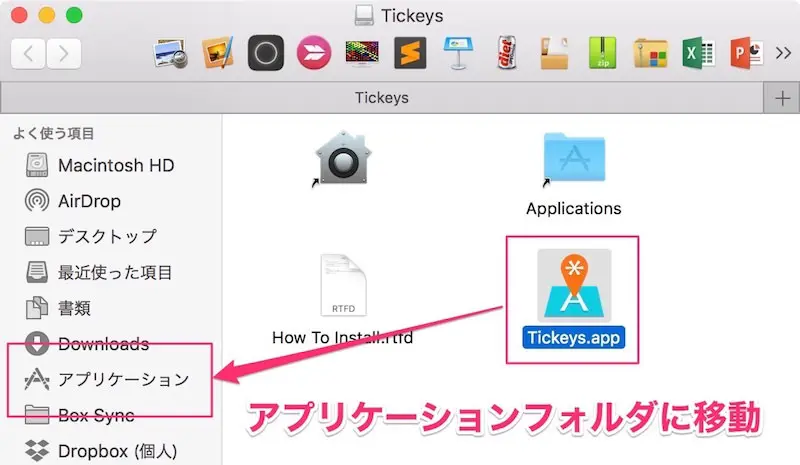Select the Tickeys tab

coord(382,97)
